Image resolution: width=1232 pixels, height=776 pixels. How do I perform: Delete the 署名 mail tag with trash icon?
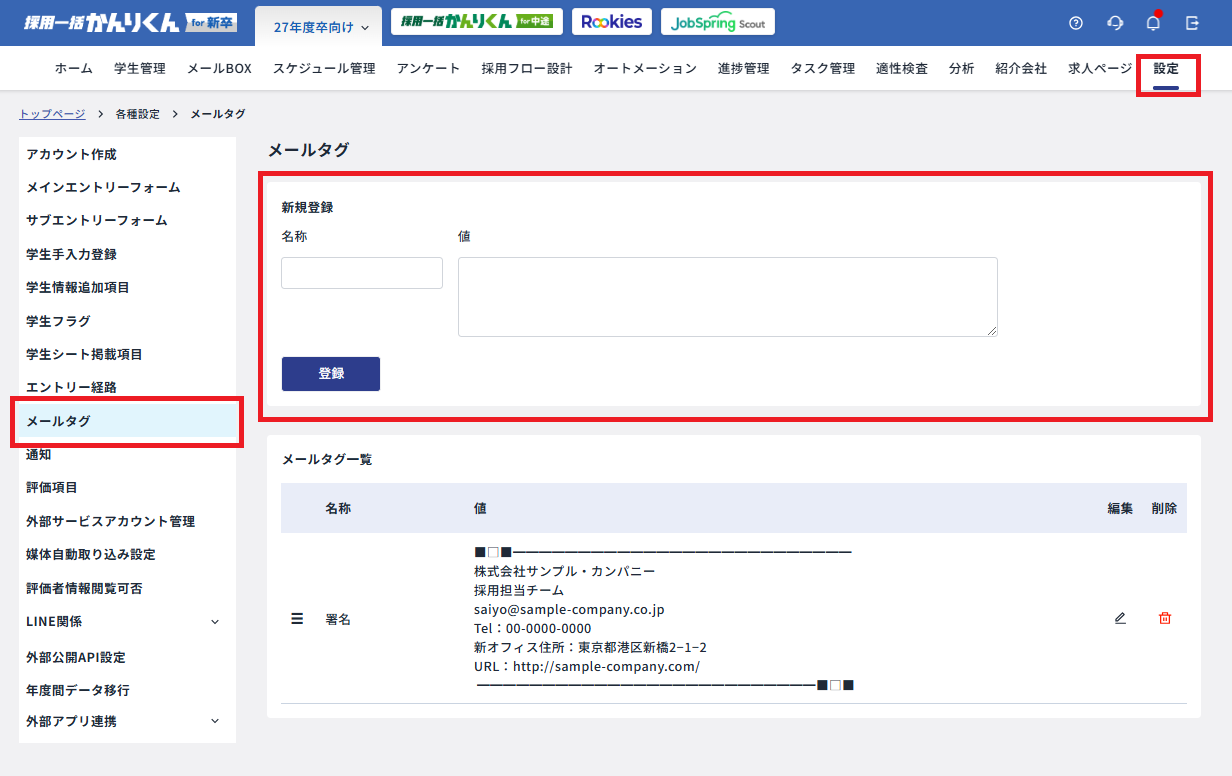(x=1164, y=618)
